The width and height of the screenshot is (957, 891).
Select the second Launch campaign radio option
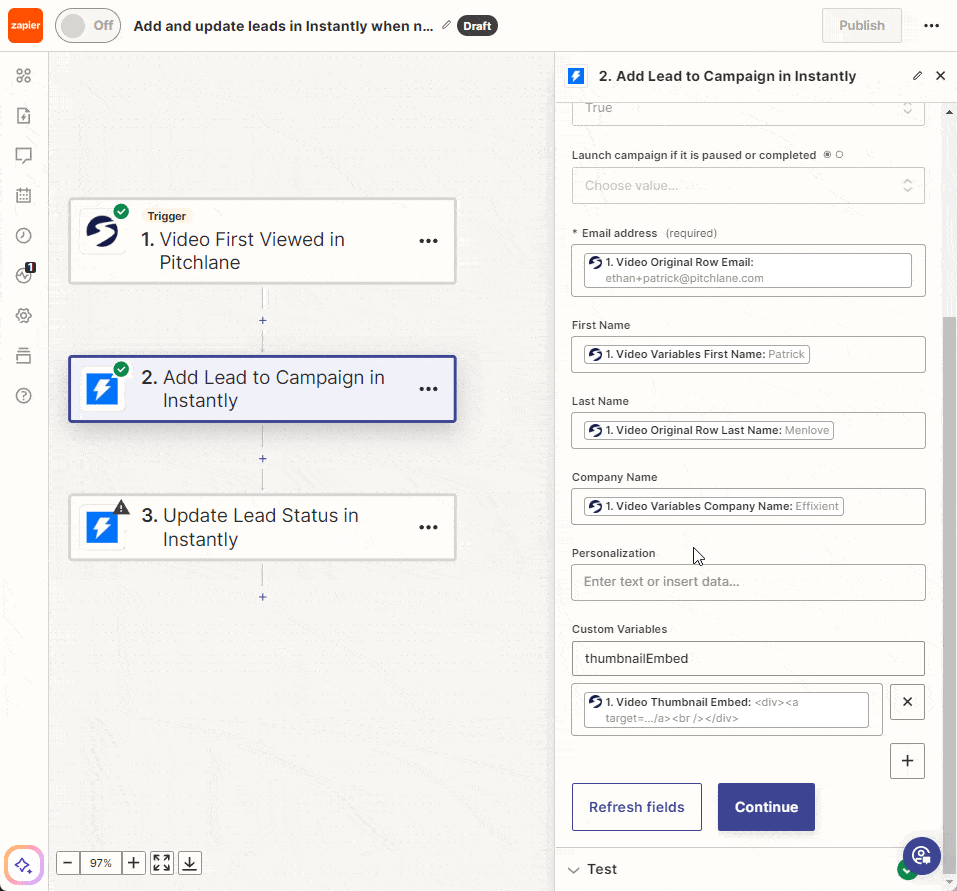pyautogui.click(x=840, y=154)
